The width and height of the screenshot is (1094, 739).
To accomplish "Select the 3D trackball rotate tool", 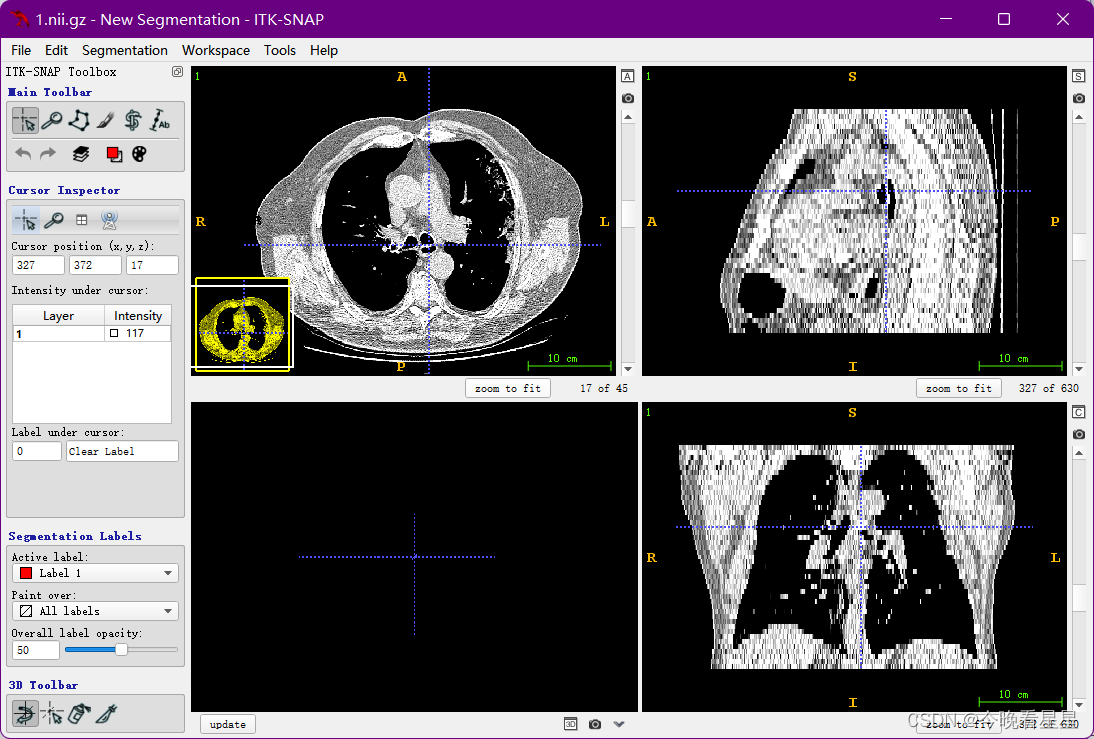I will point(25,713).
